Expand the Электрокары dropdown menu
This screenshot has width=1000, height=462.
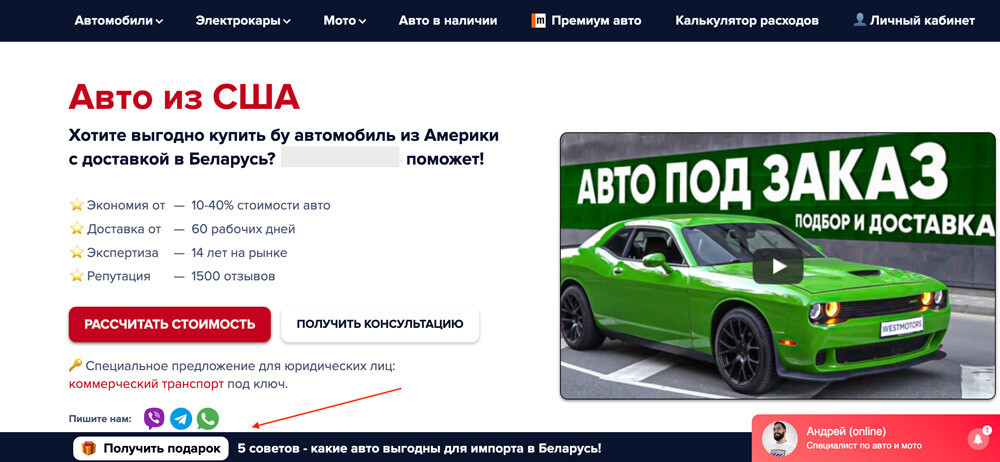click(243, 20)
